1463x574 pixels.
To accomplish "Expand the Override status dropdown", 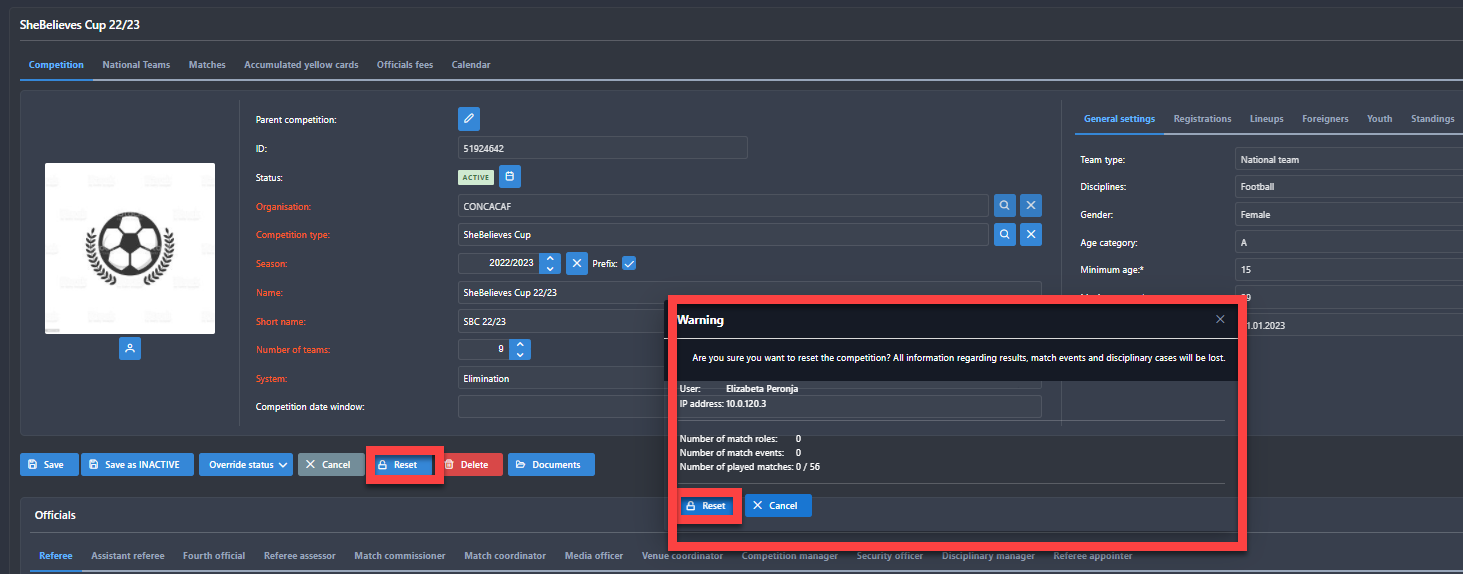I will tap(245, 465).
